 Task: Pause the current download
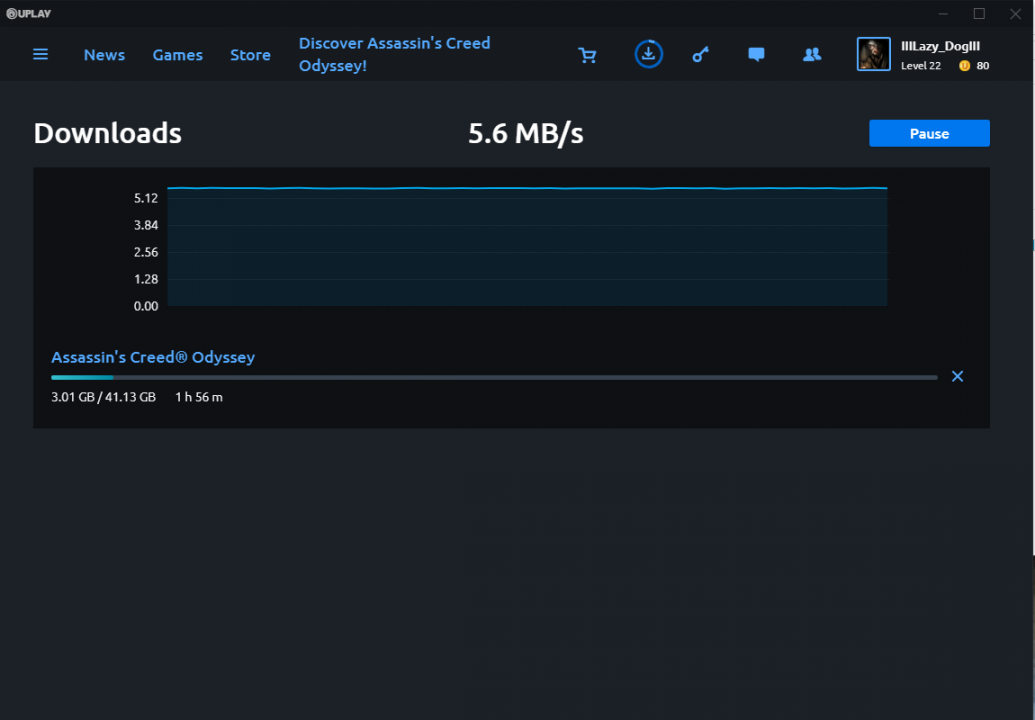929,133
